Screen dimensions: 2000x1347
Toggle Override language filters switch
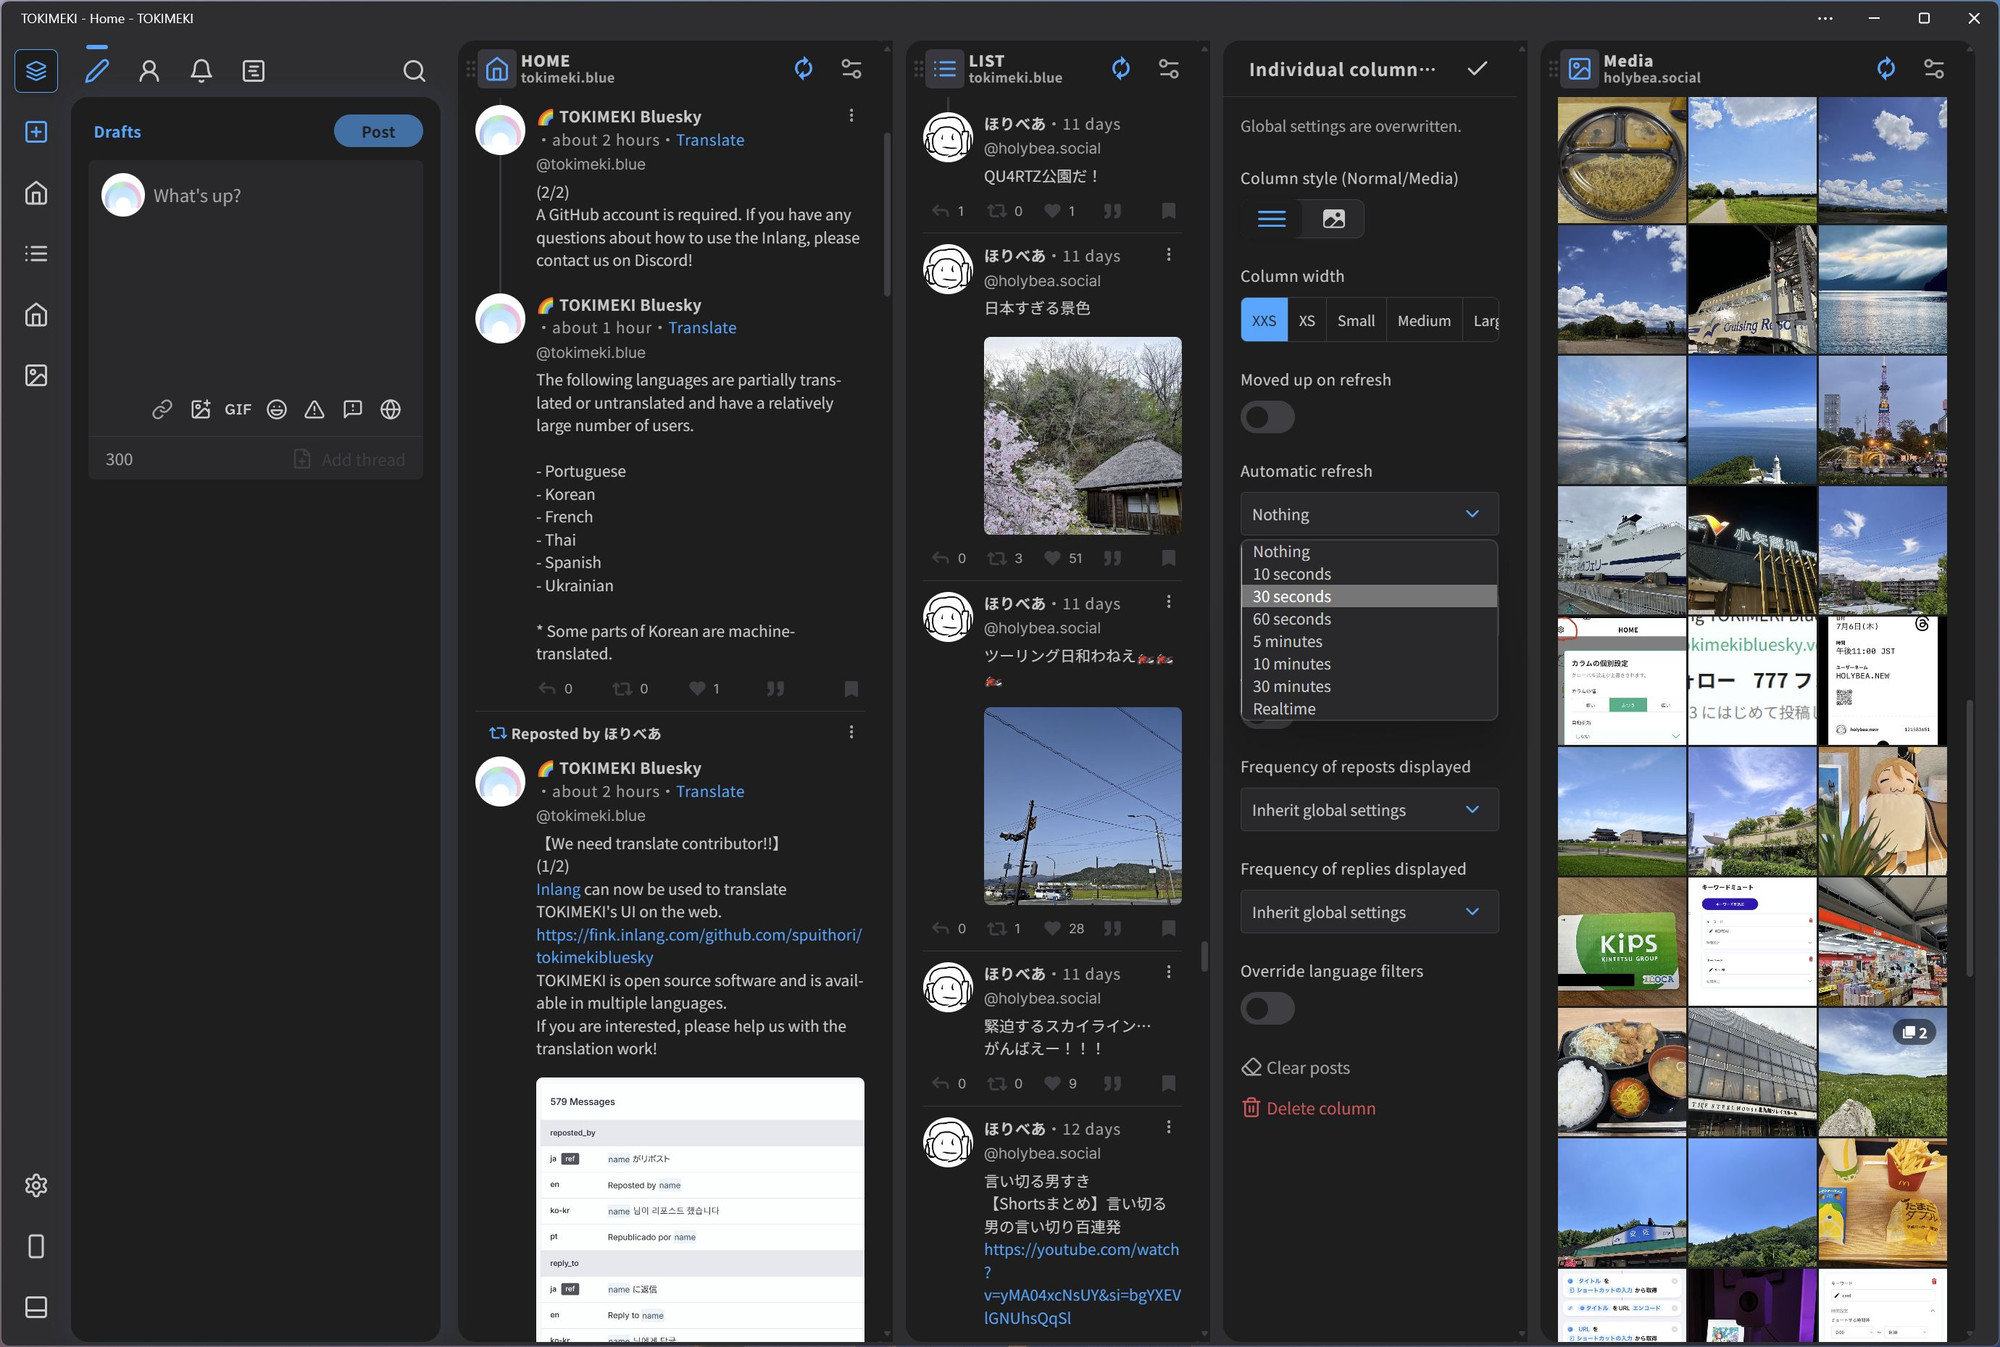pos(1268,1009)
